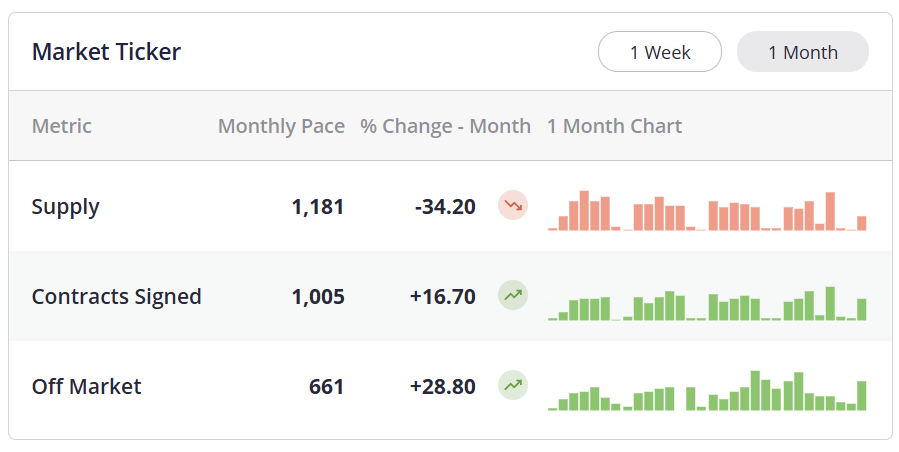899x452 pixels.
Task: Click the red Supply bar chart
Action: click(x=707, y=211)
